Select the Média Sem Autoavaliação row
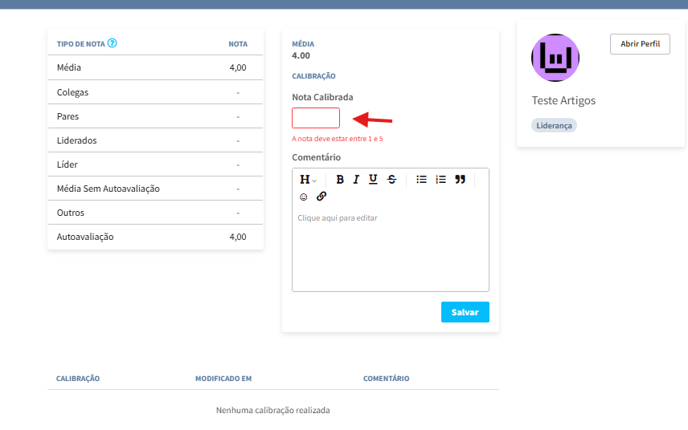The image size is (688, 430). pos(155,189)
